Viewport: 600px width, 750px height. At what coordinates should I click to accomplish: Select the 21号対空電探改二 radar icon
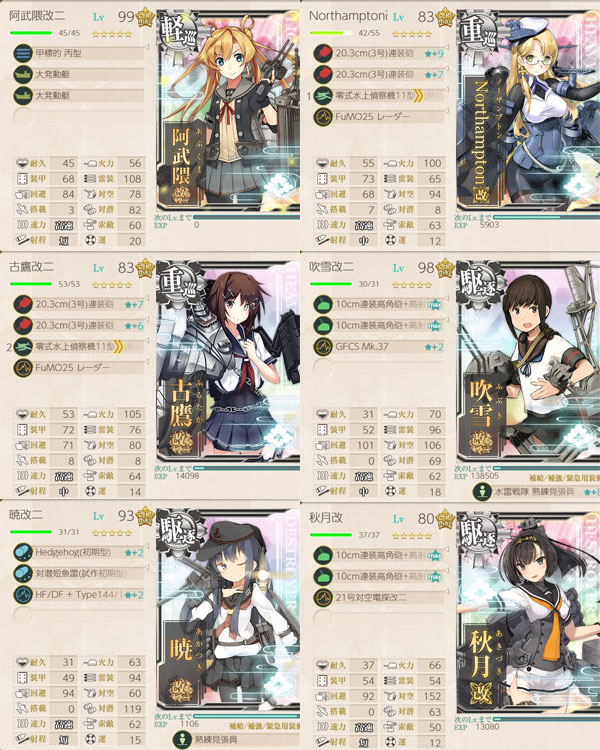coord(323,597)
